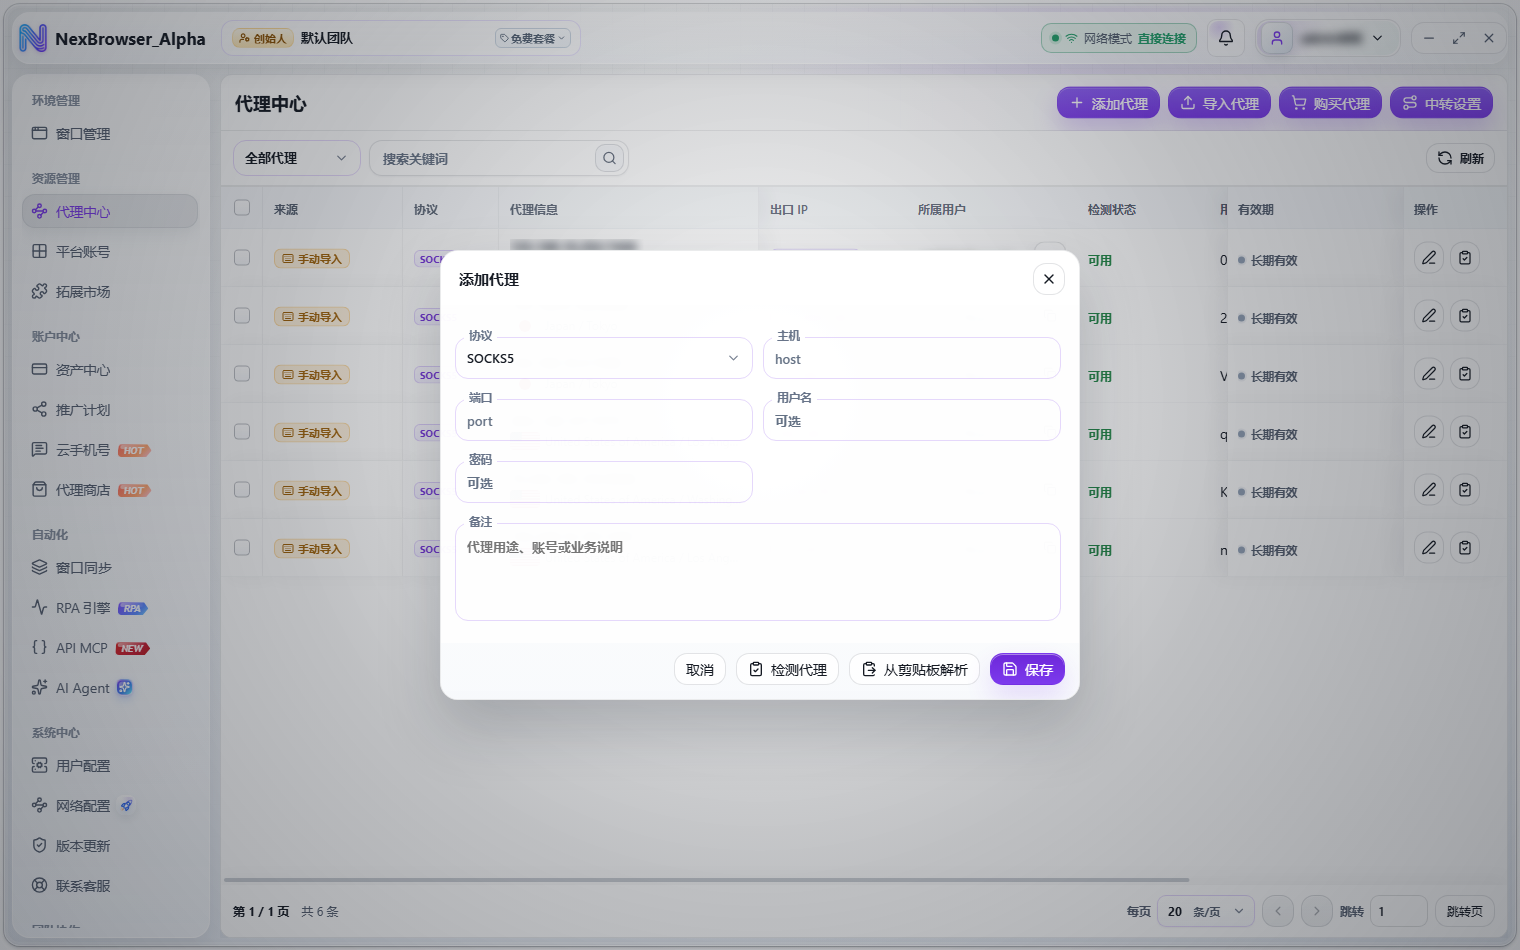Open the 全部代理 filter dropdown
Viewport: 1520px width, 950px height.
296,158
